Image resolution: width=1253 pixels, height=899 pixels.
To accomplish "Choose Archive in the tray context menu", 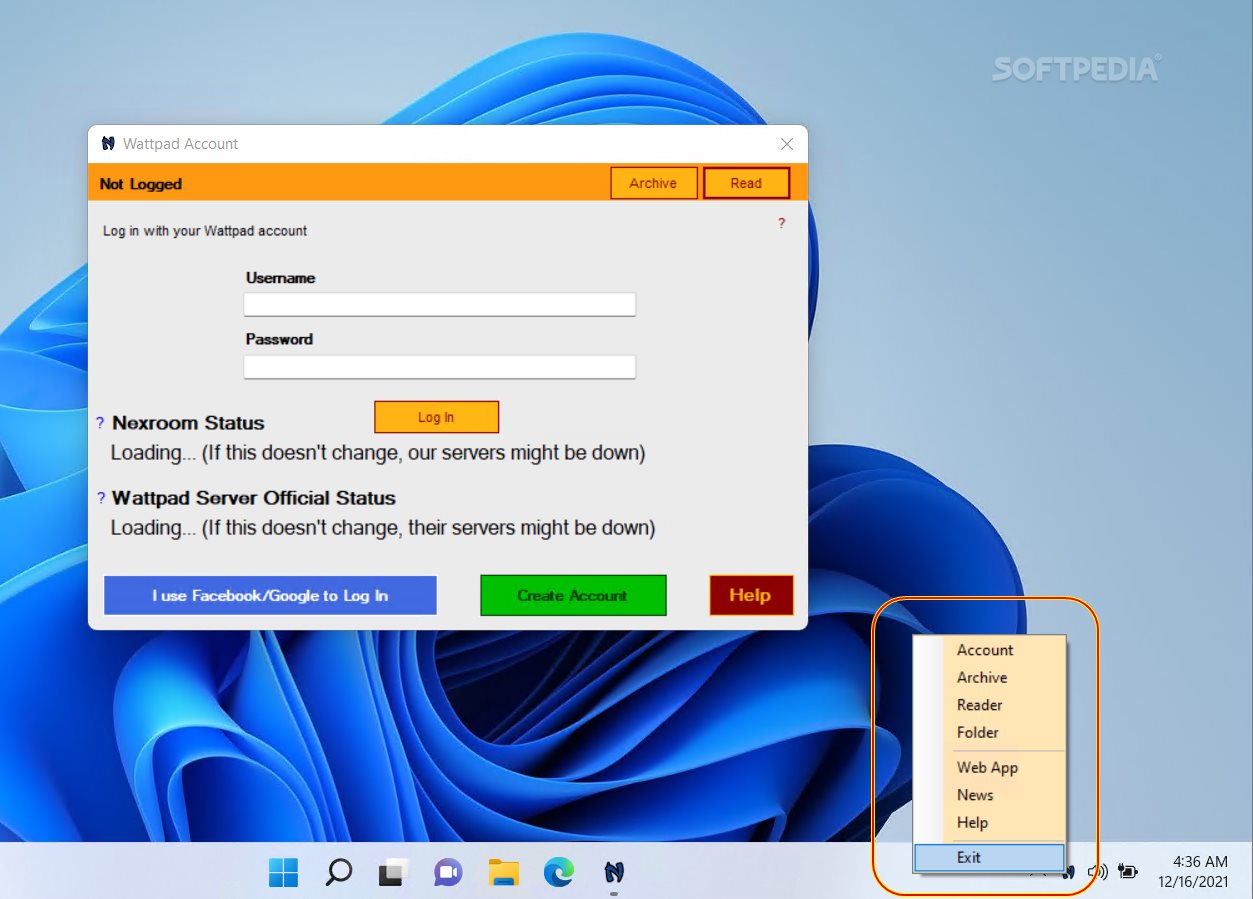I will coord(982,677).
